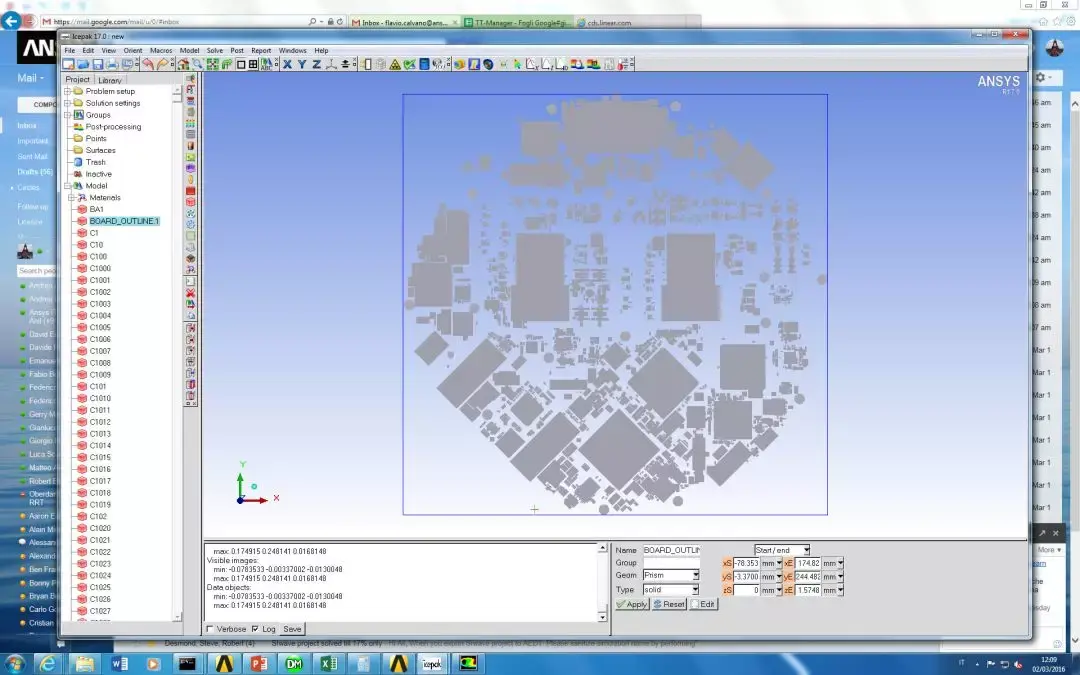The width and height of the screenshot is (1080, 675).
Task: Click the Save project toolbar icon
Action: (98, 64)
